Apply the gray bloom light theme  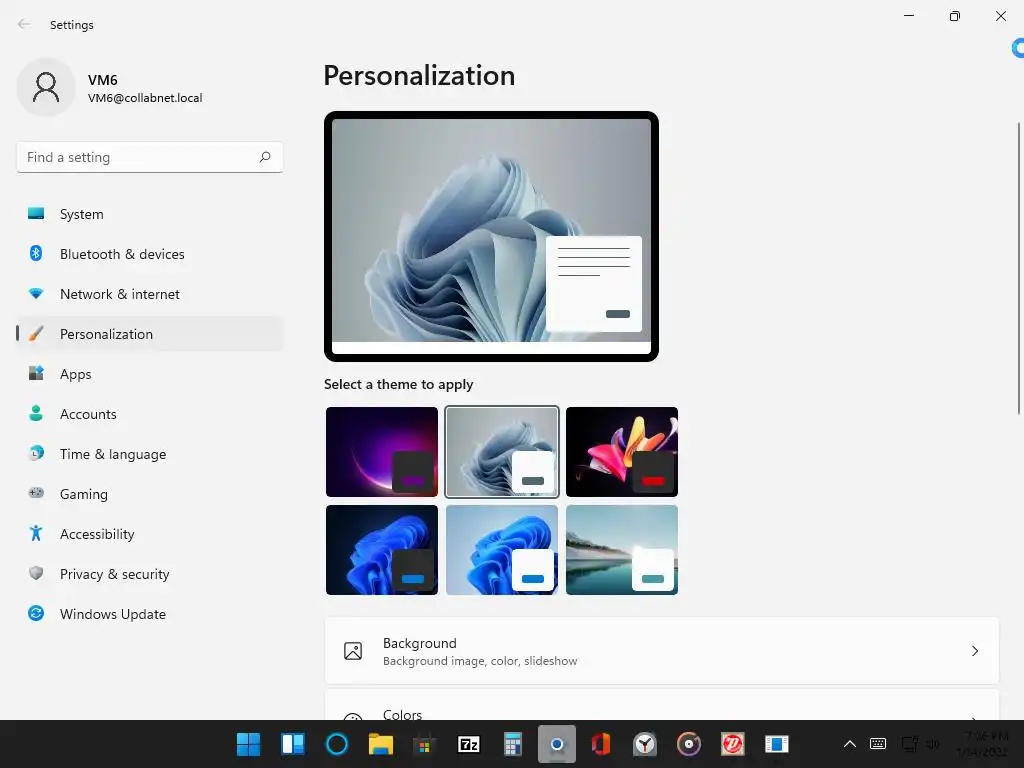(502, 452)
